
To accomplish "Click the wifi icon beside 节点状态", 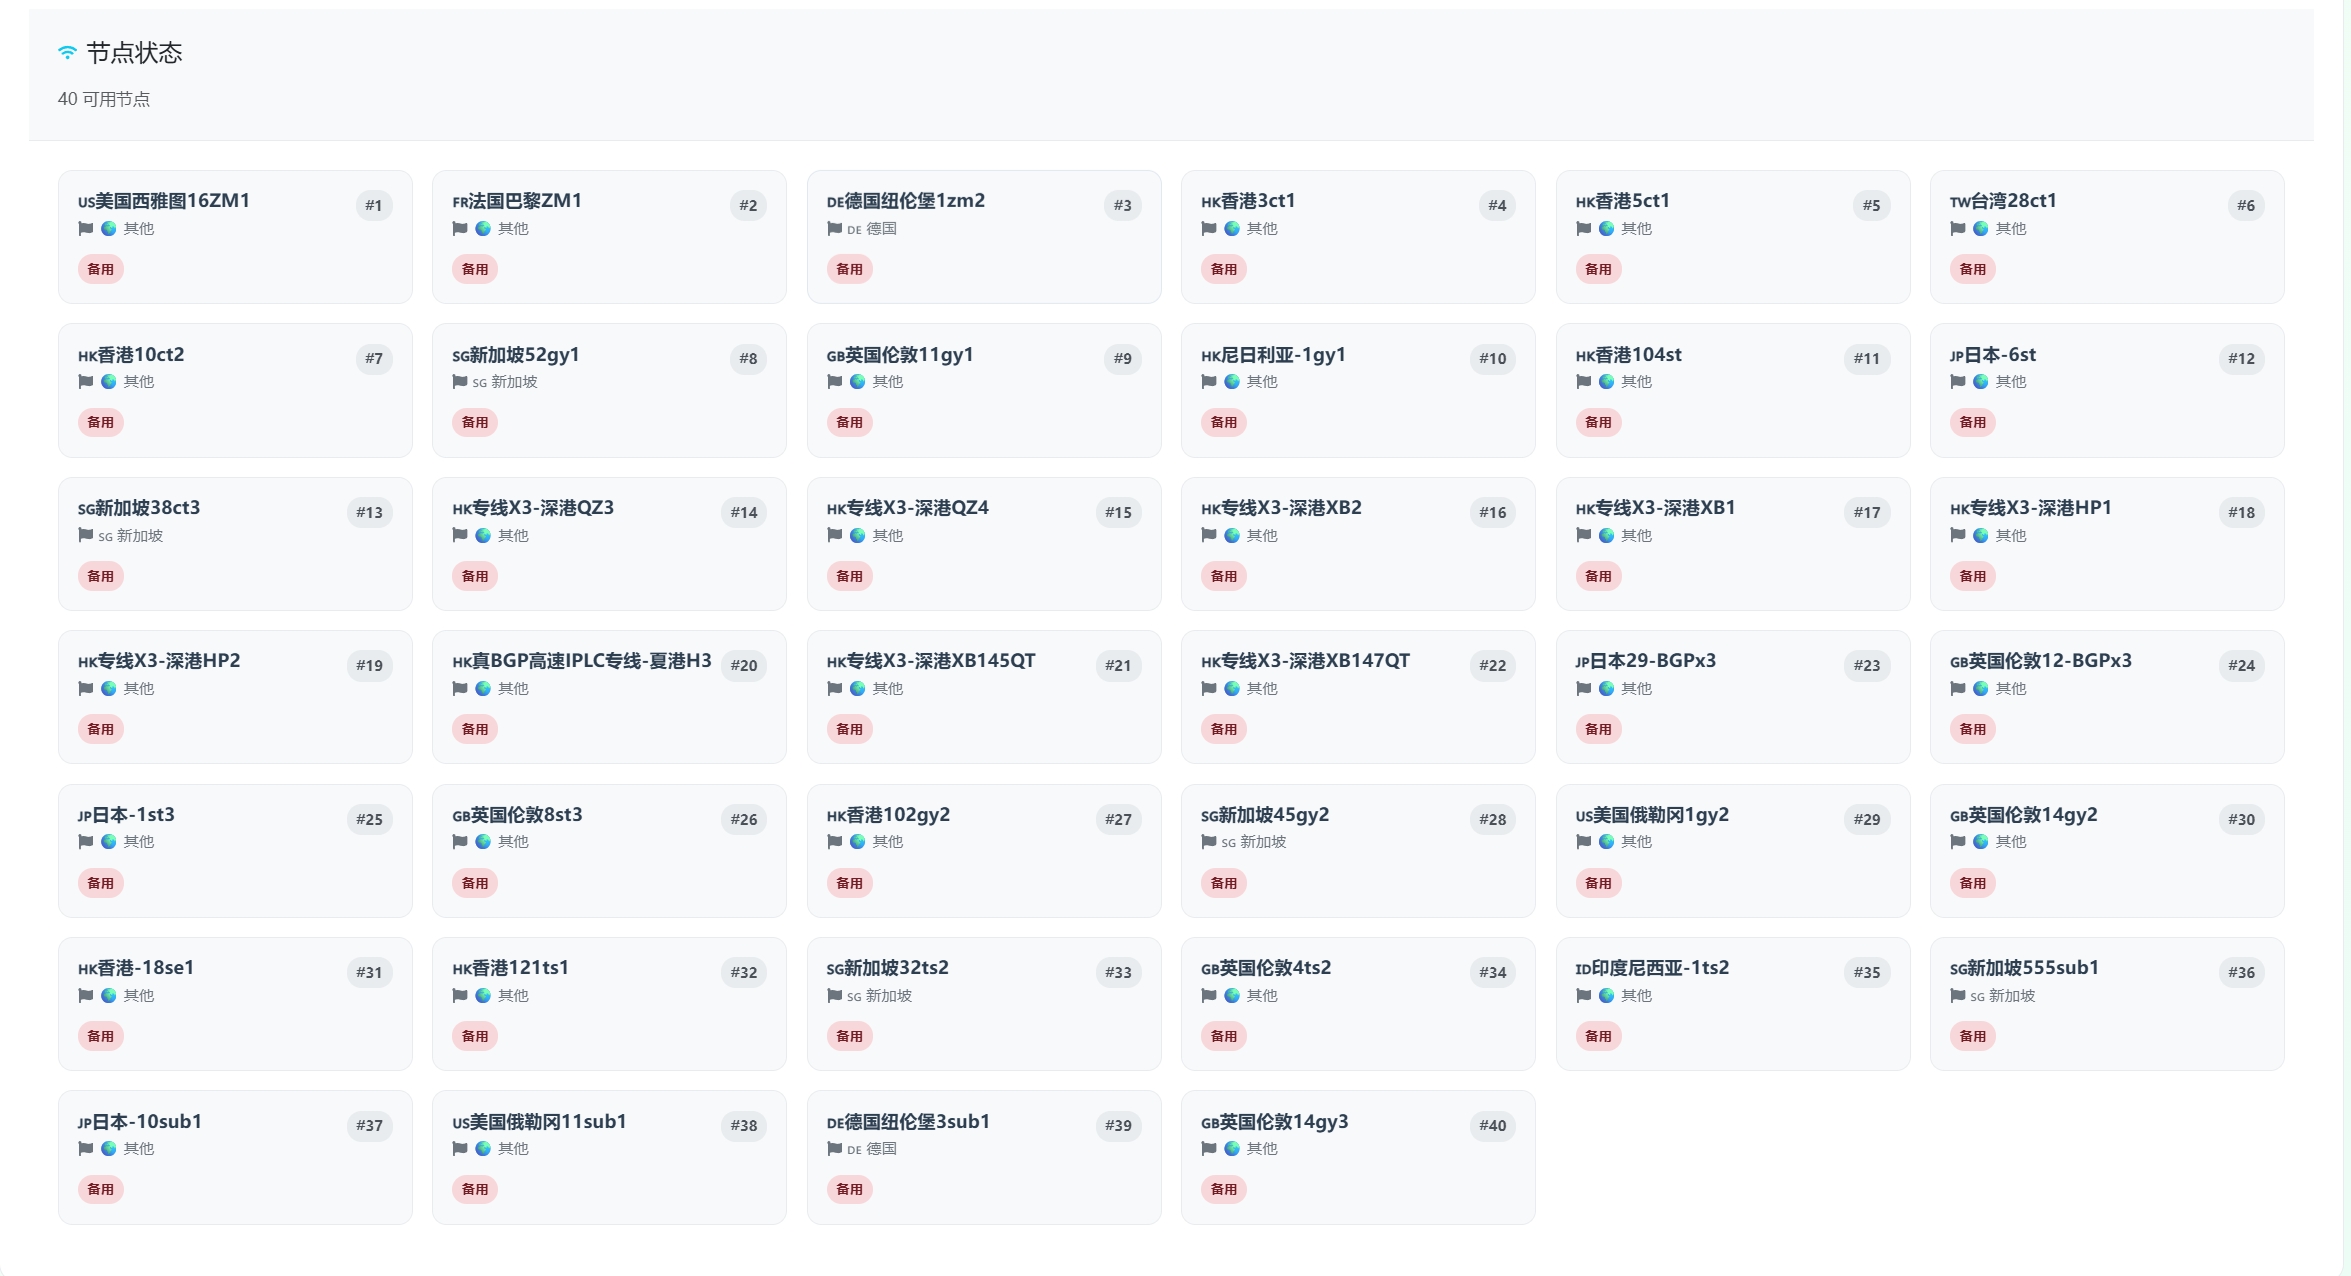I will [x=67, y=53].
